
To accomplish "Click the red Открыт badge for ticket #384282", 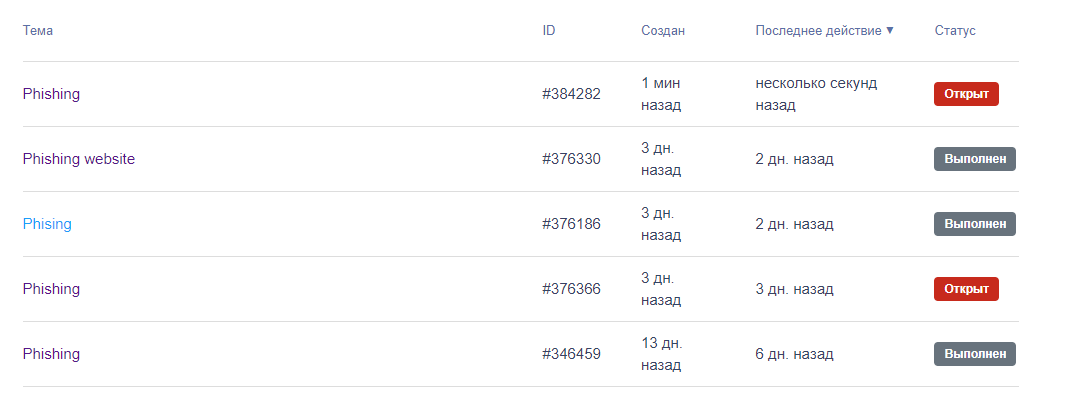I will click(966, 94).
